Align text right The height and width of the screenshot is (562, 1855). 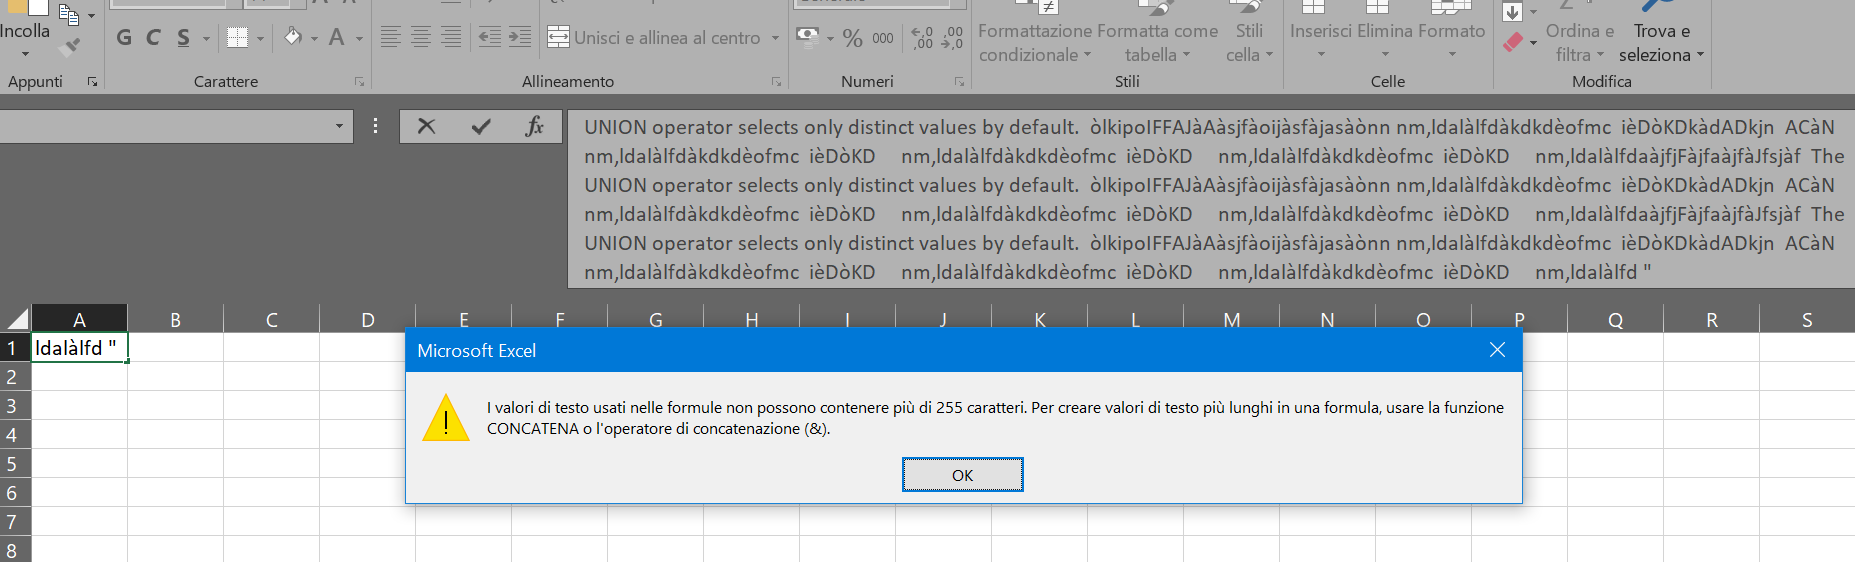click(x=451, y=38)
